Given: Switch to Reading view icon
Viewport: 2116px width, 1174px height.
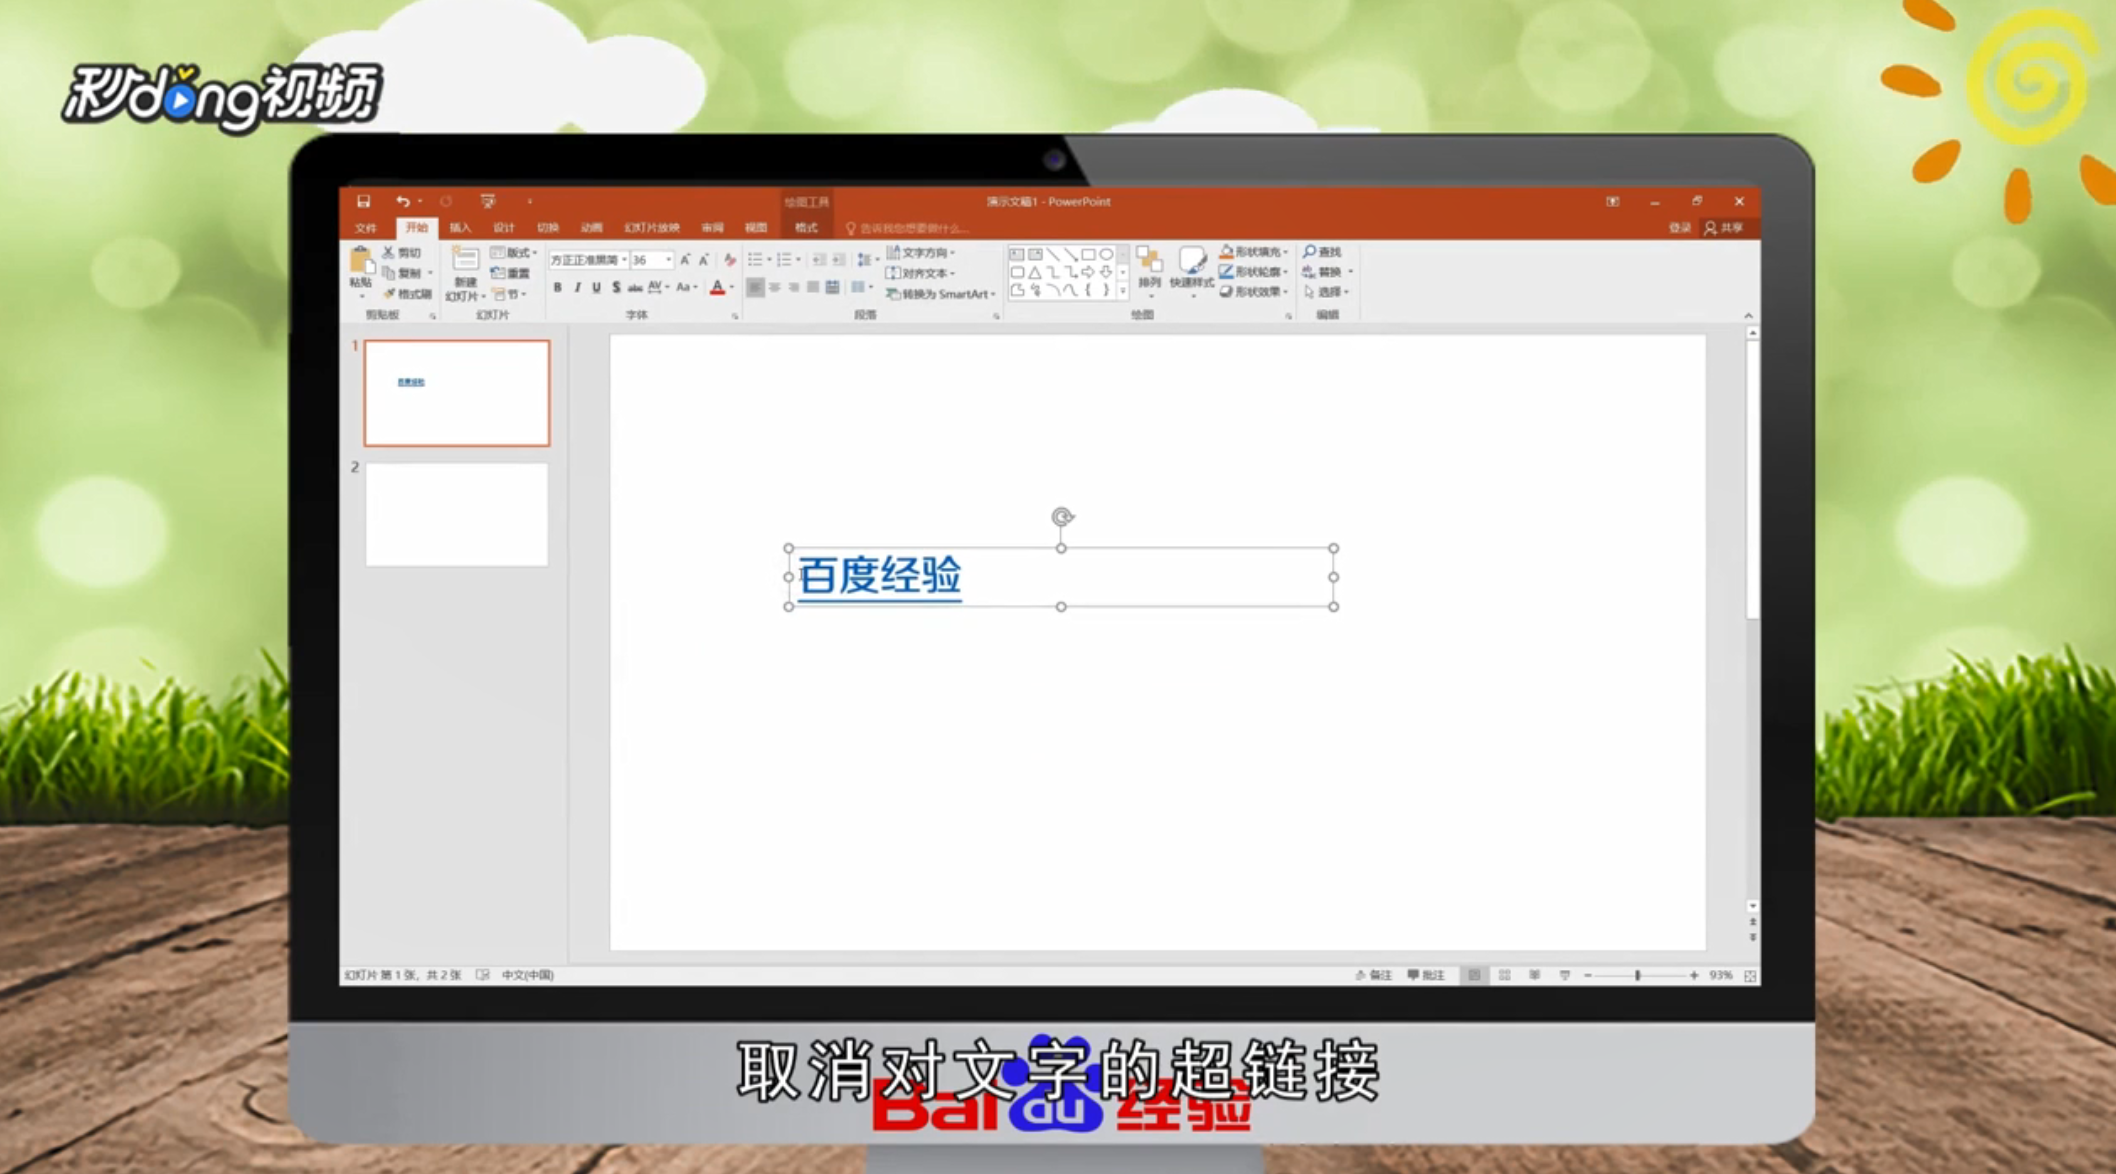Looking at the screenshot, I should (x=1534, y=975).
